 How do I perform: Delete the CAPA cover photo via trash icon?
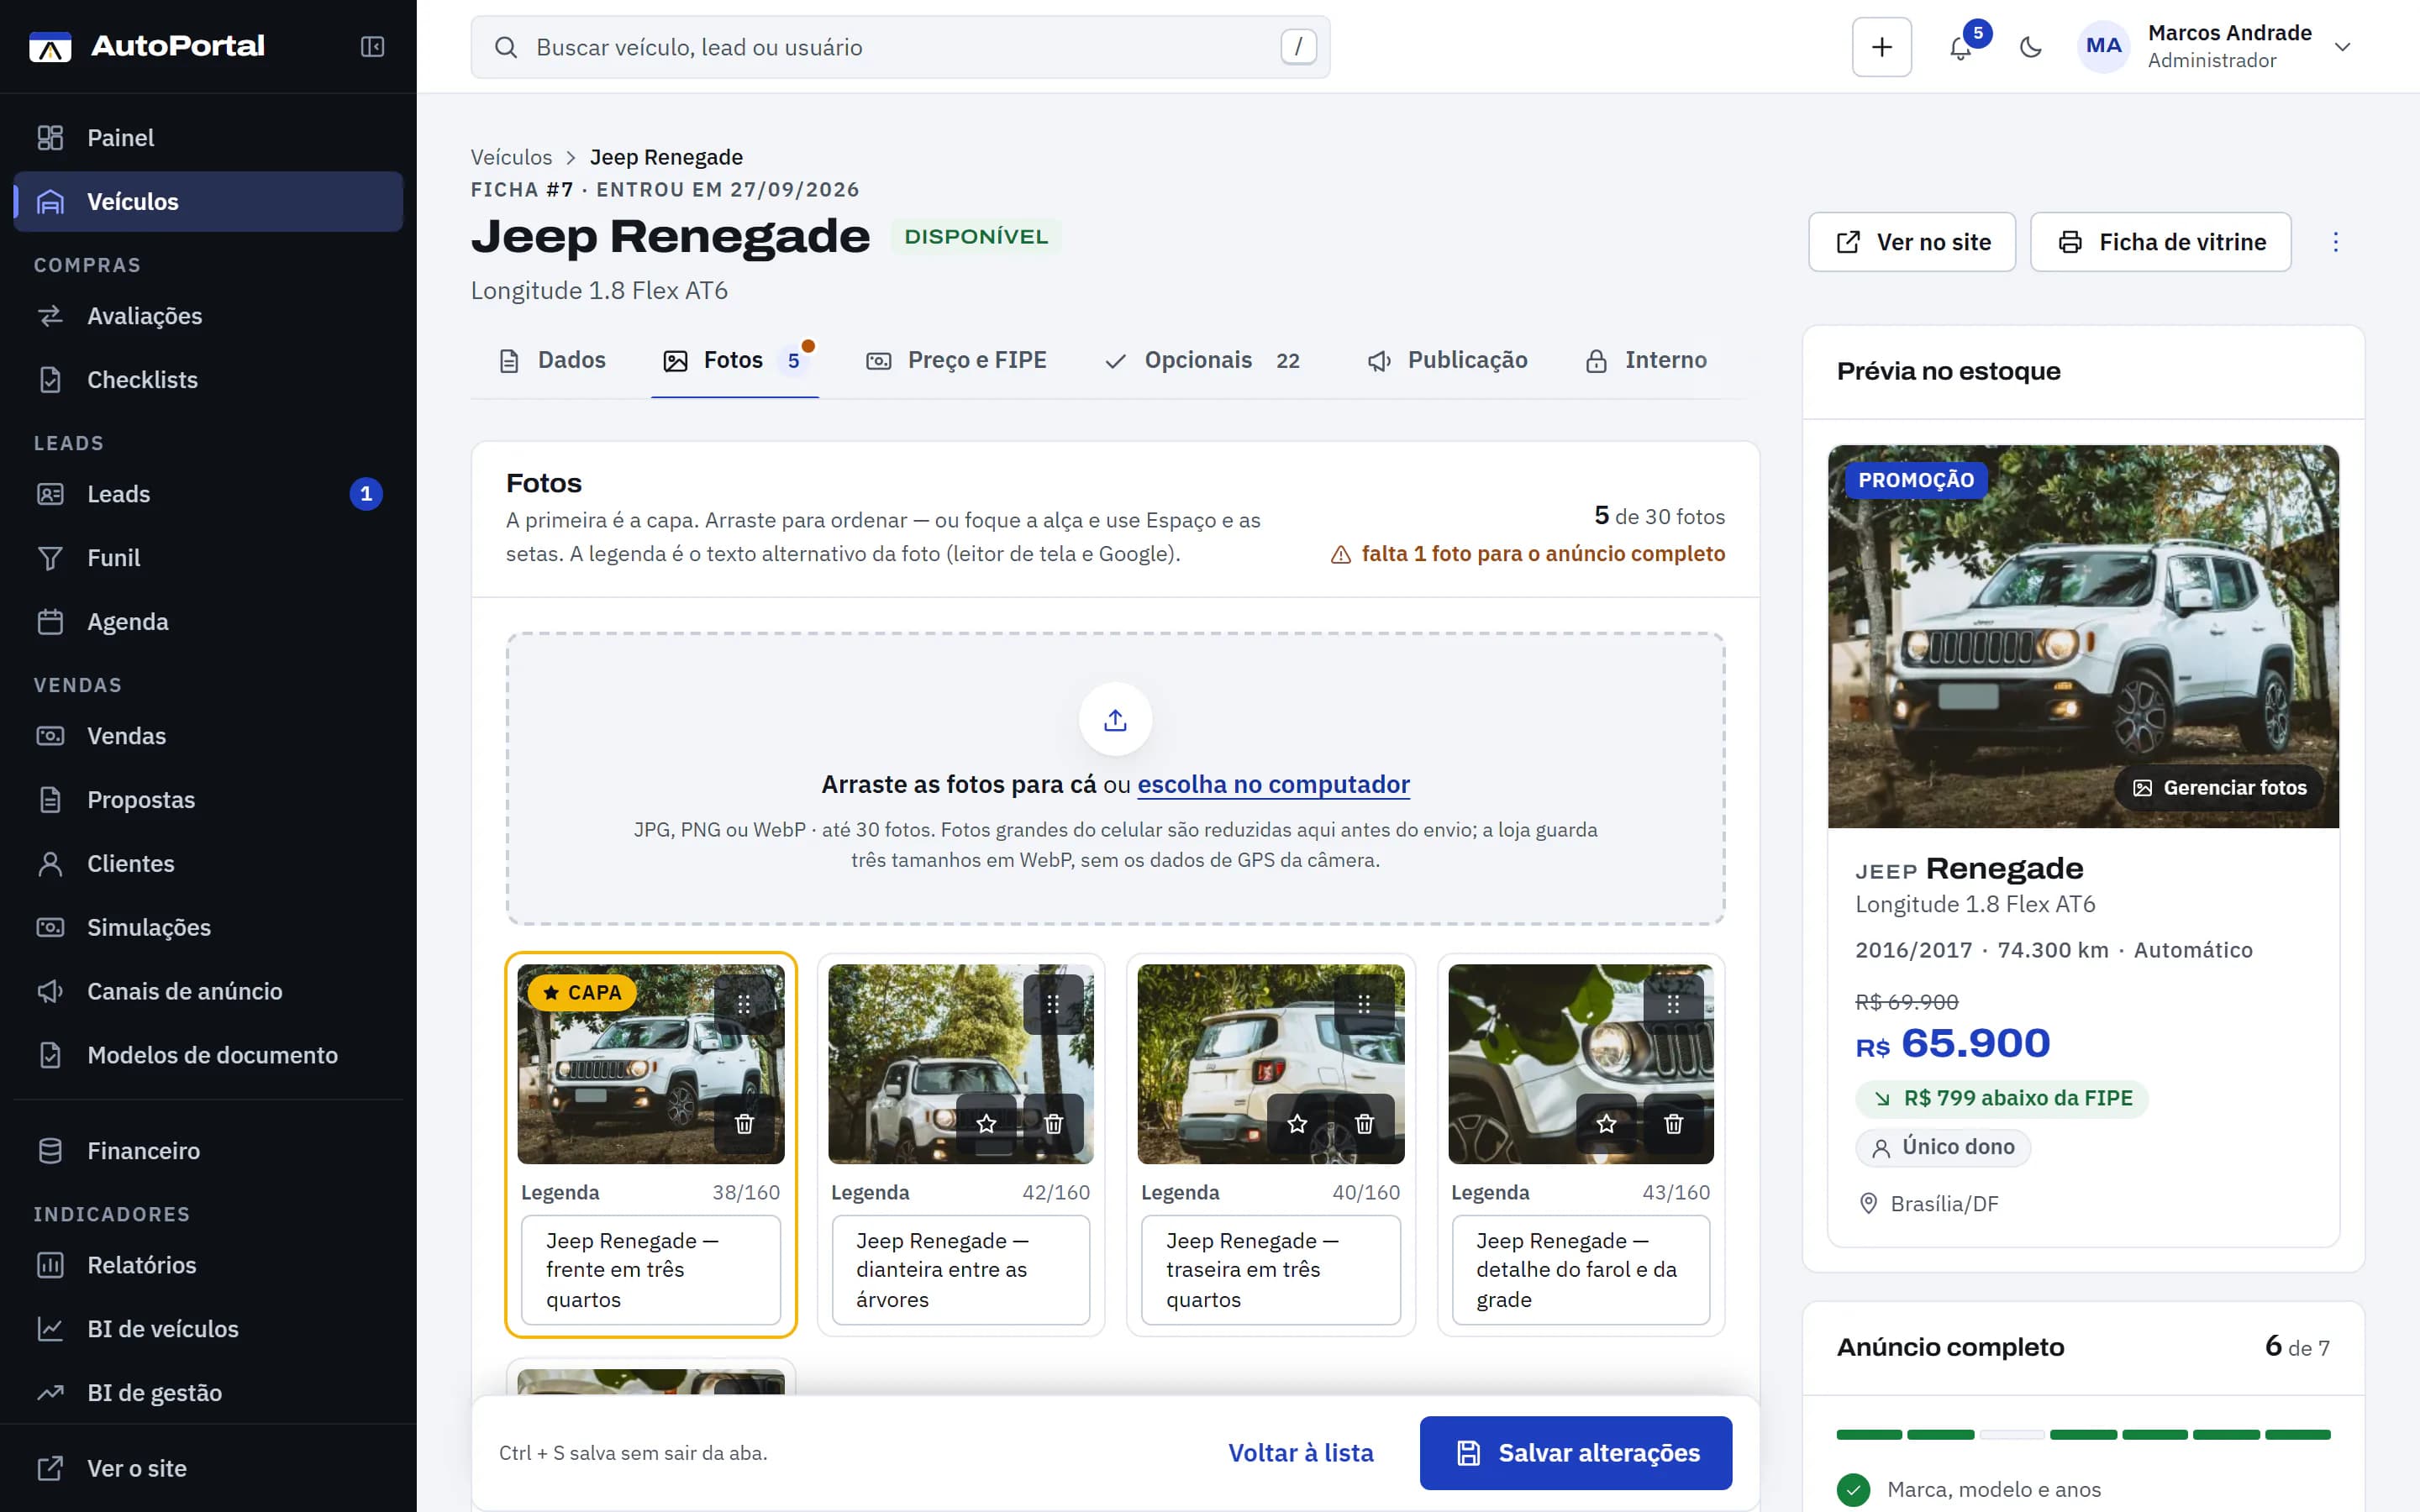point(744,1123)
